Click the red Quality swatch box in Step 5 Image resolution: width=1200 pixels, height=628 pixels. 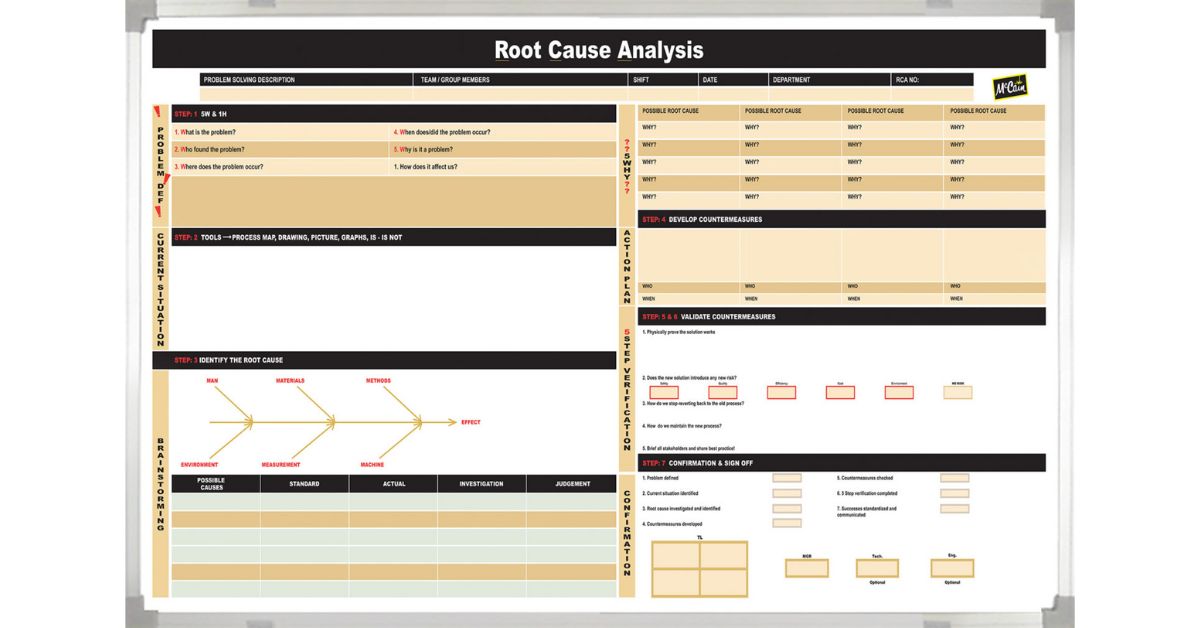click(x=722, y=392)
